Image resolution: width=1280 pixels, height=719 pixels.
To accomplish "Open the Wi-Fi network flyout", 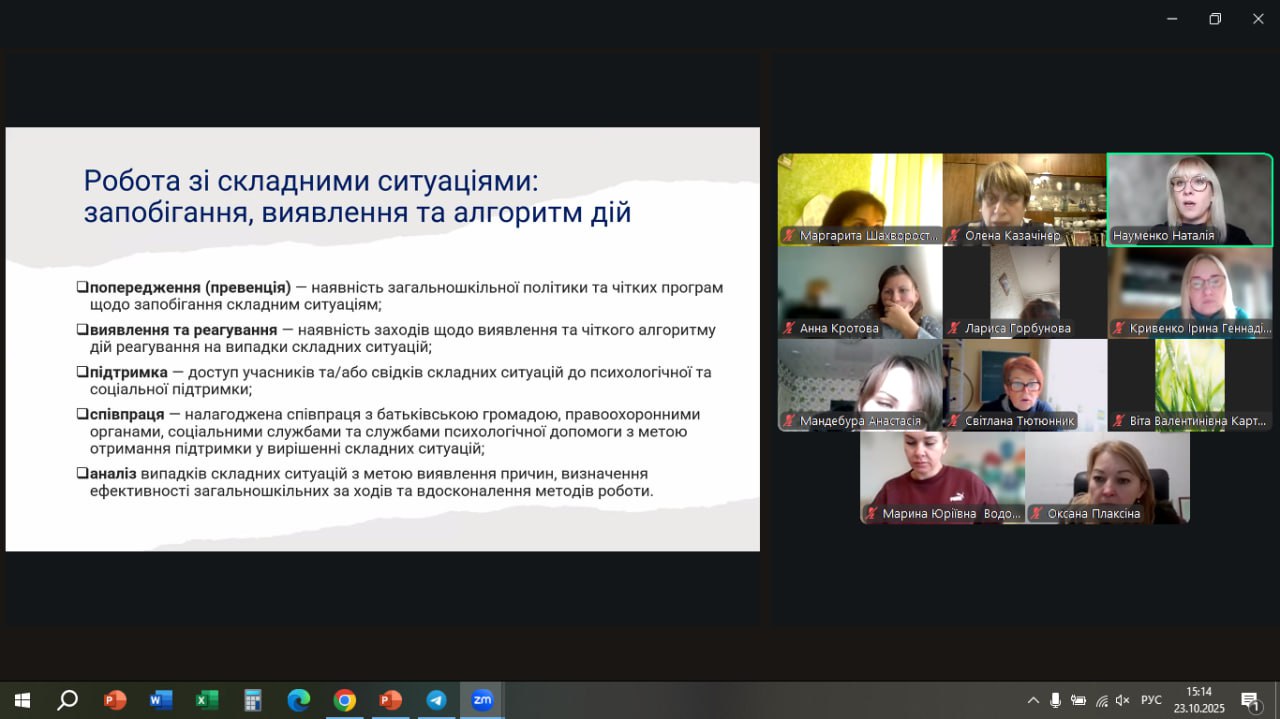I will [1101, 700].
